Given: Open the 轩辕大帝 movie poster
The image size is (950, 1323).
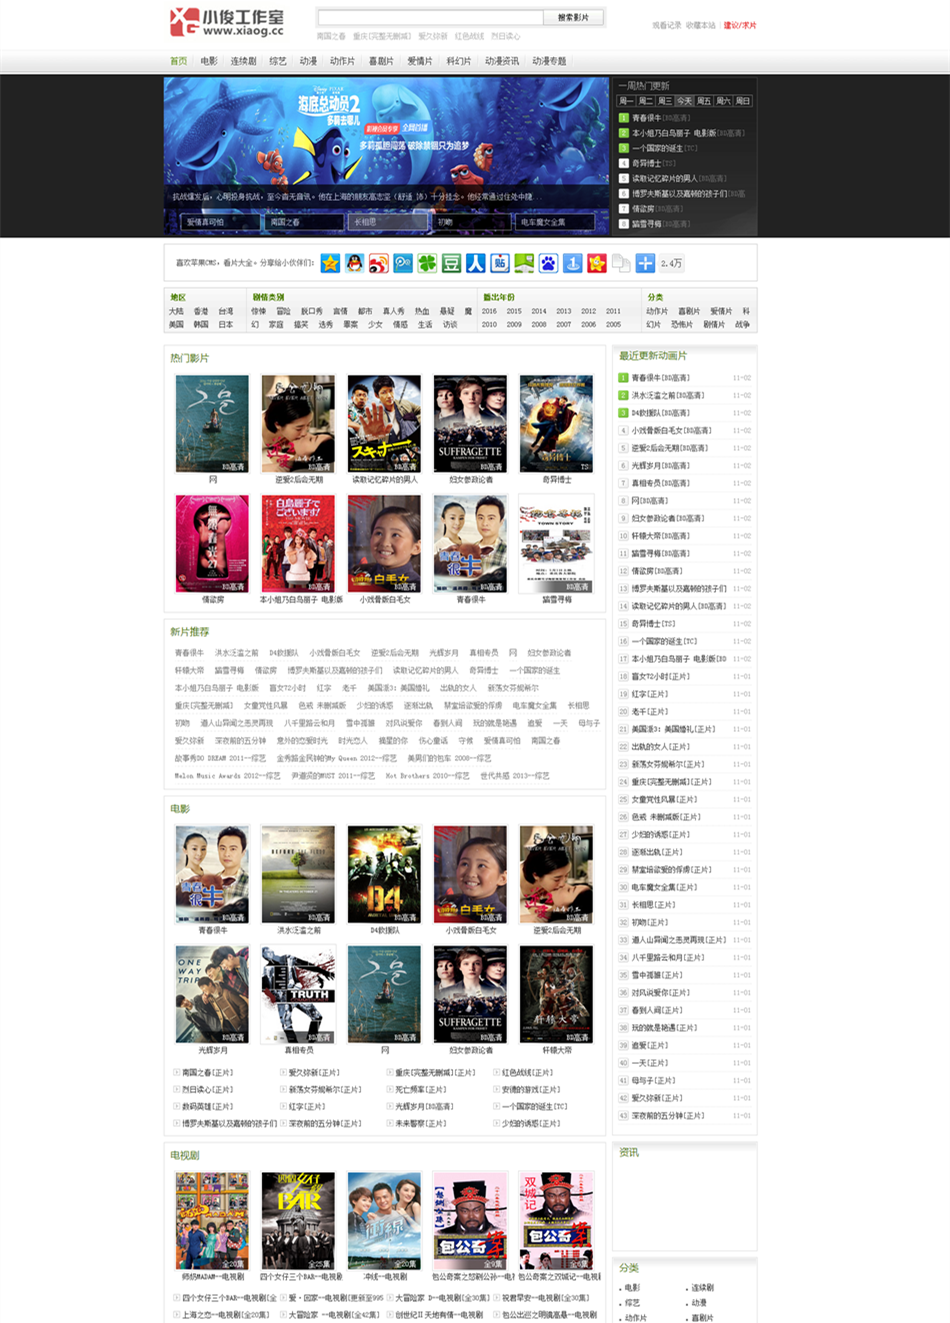Looking at the screenshot, I should point(556,994).
